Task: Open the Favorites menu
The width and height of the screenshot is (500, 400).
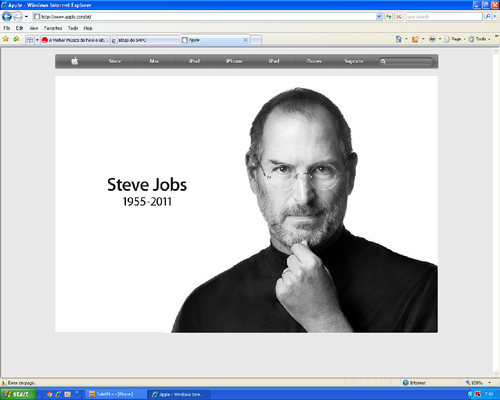Action: point(53,28)
